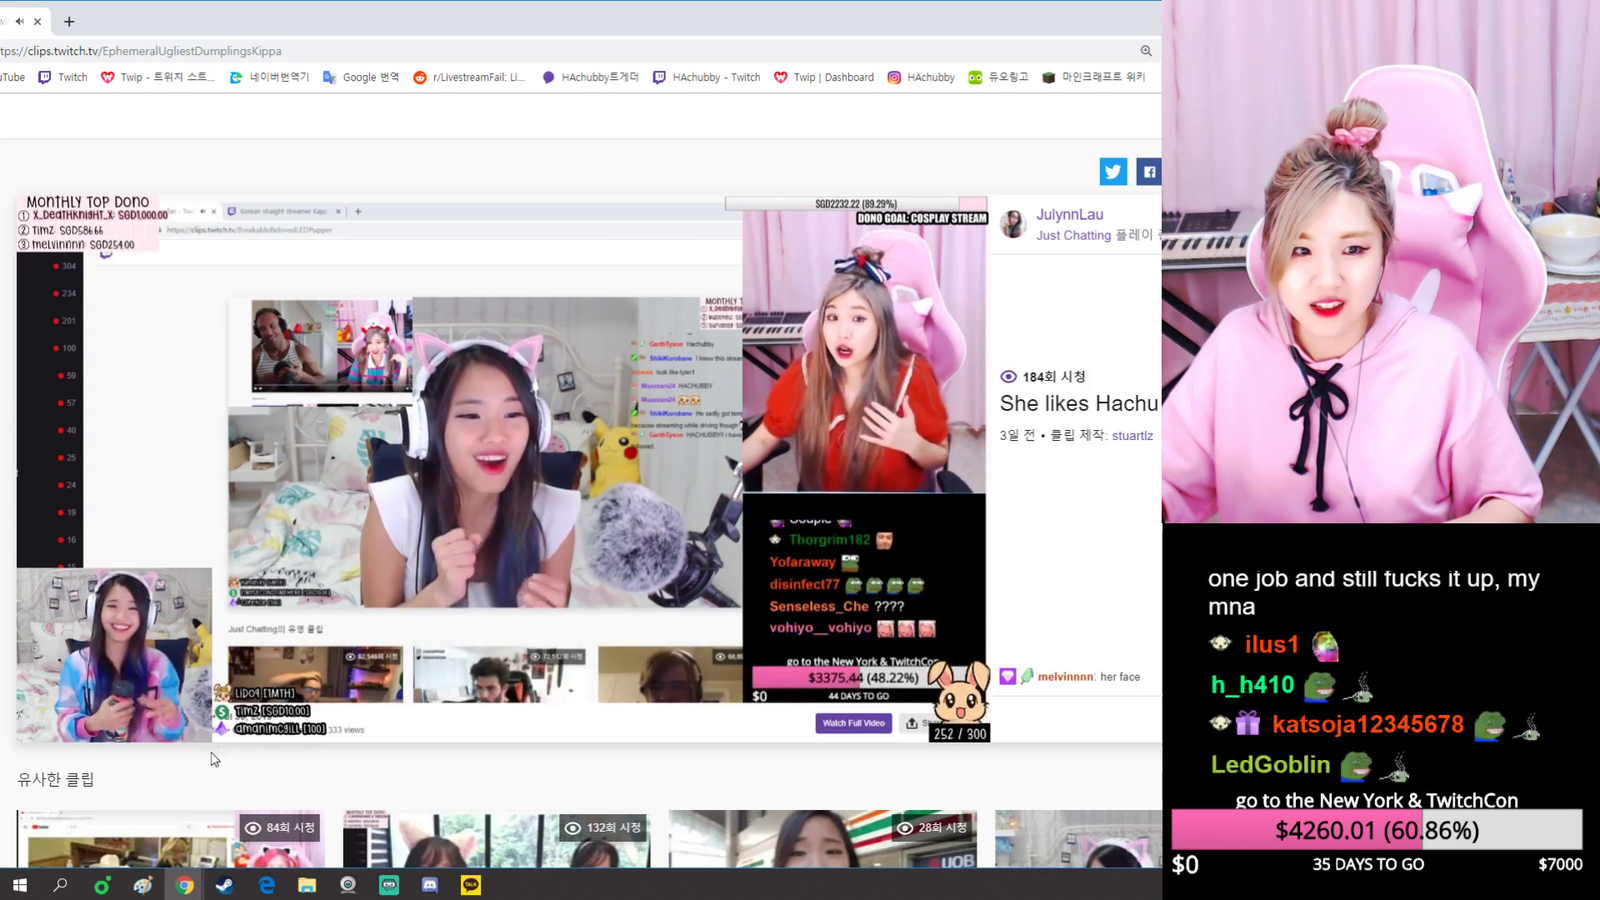1600x900 pixels.
Task: Open the Paint app in taskbar
Action: pyautogui.click(x=143, y=885)
